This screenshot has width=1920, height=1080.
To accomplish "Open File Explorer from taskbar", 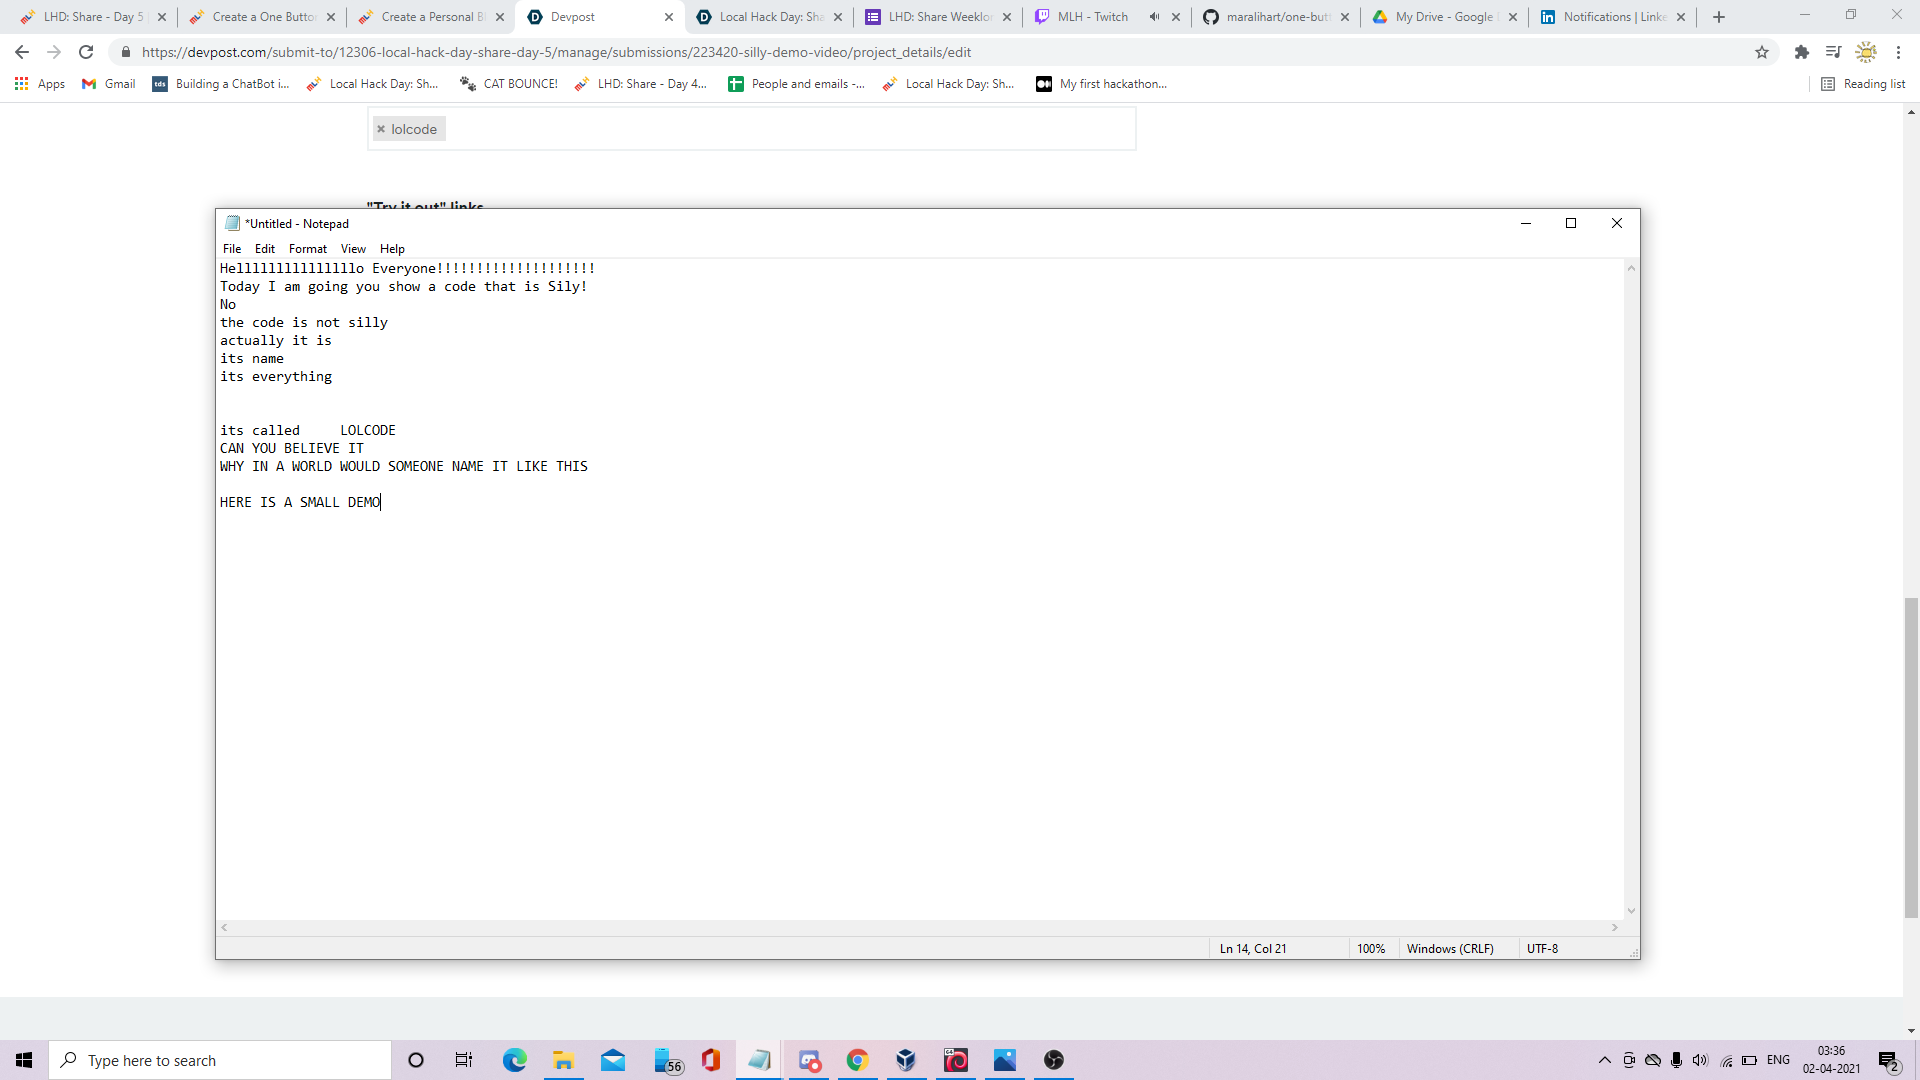I will (x=563, y=1060).
